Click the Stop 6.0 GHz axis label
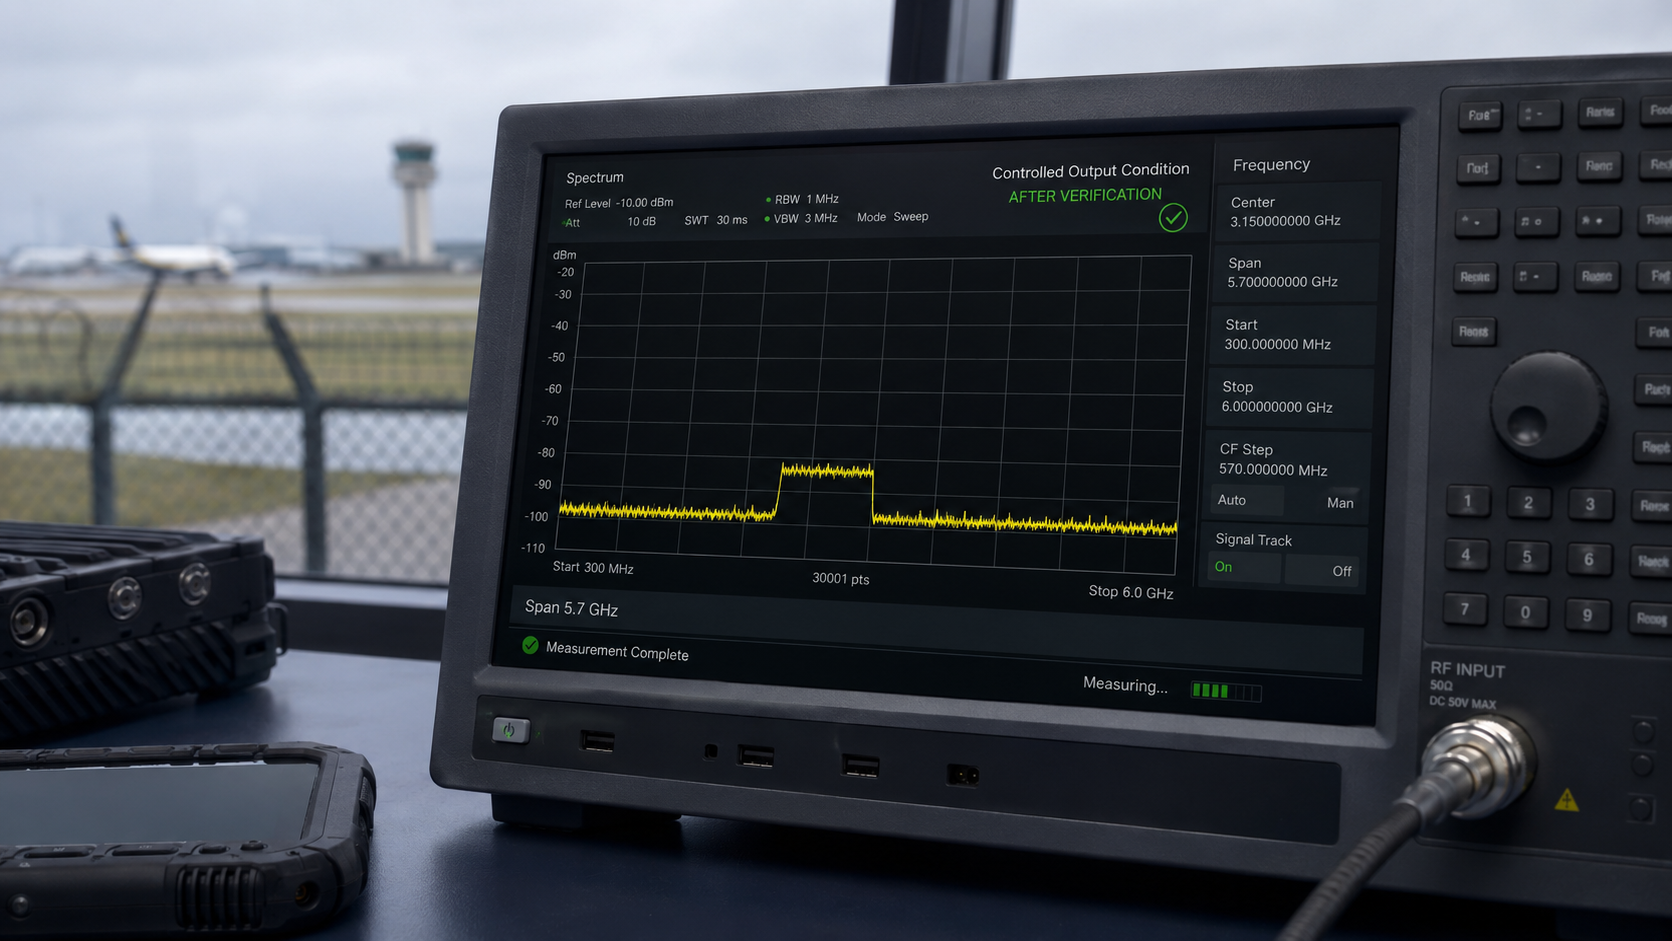Image resolution: width=1672 pixels, height=941 pixels. click(x=1131, y=592)
